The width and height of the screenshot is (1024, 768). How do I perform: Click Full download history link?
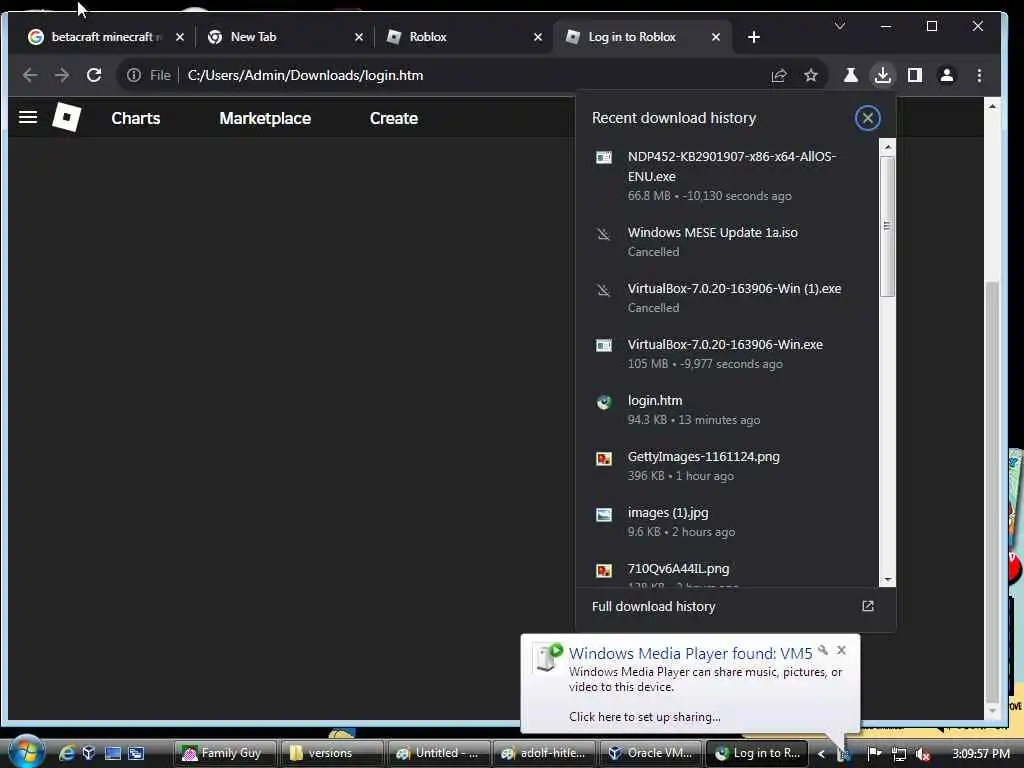pyautogui.click(x=653, y=607)
